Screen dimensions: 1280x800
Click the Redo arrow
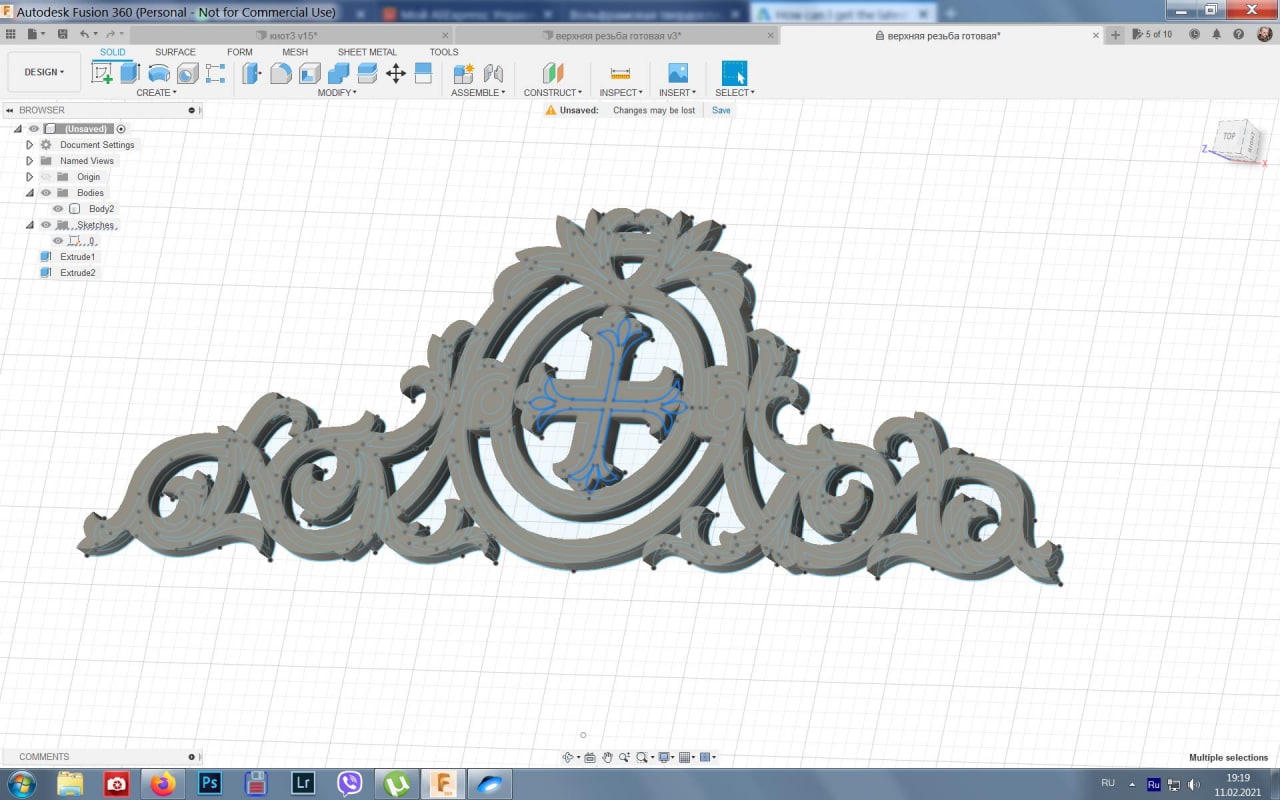[x=110, y=34]
